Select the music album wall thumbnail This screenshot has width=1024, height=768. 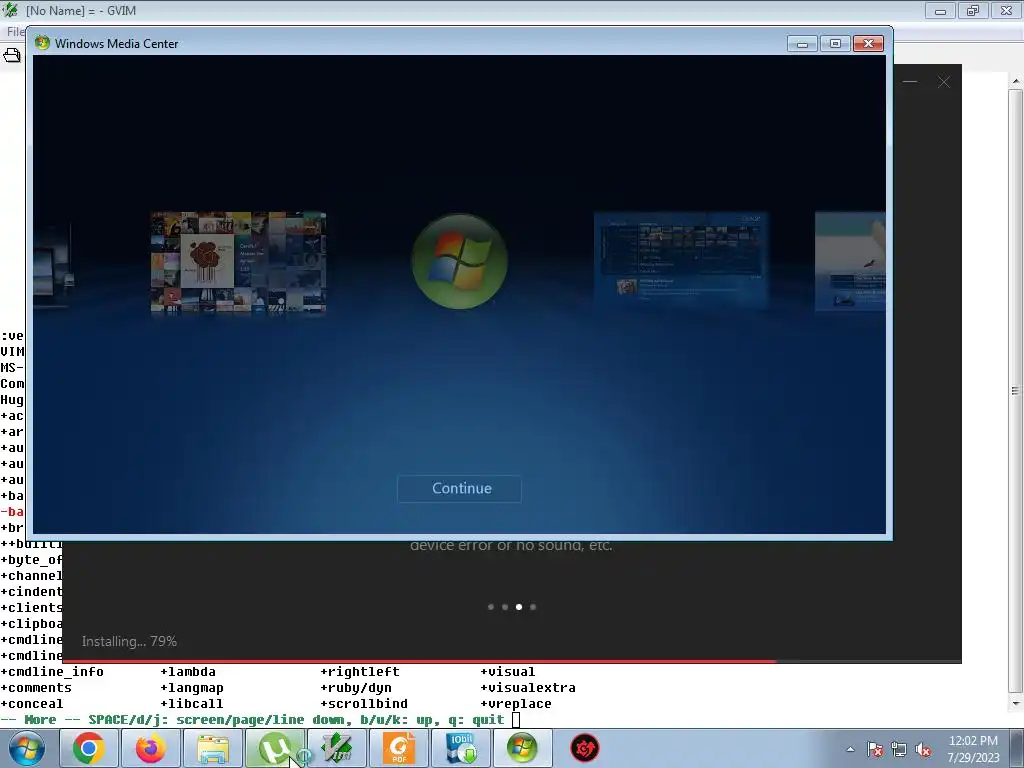point(238,263)
